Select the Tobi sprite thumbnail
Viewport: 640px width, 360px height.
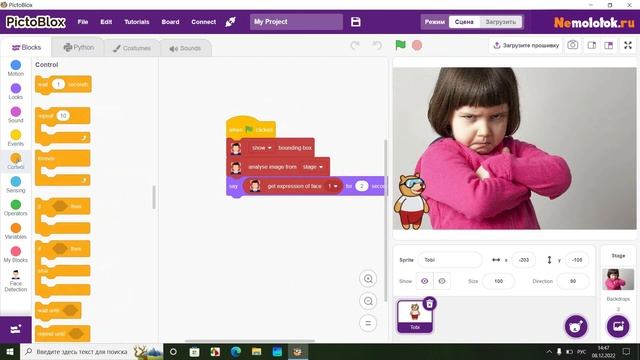pos(415,316)
